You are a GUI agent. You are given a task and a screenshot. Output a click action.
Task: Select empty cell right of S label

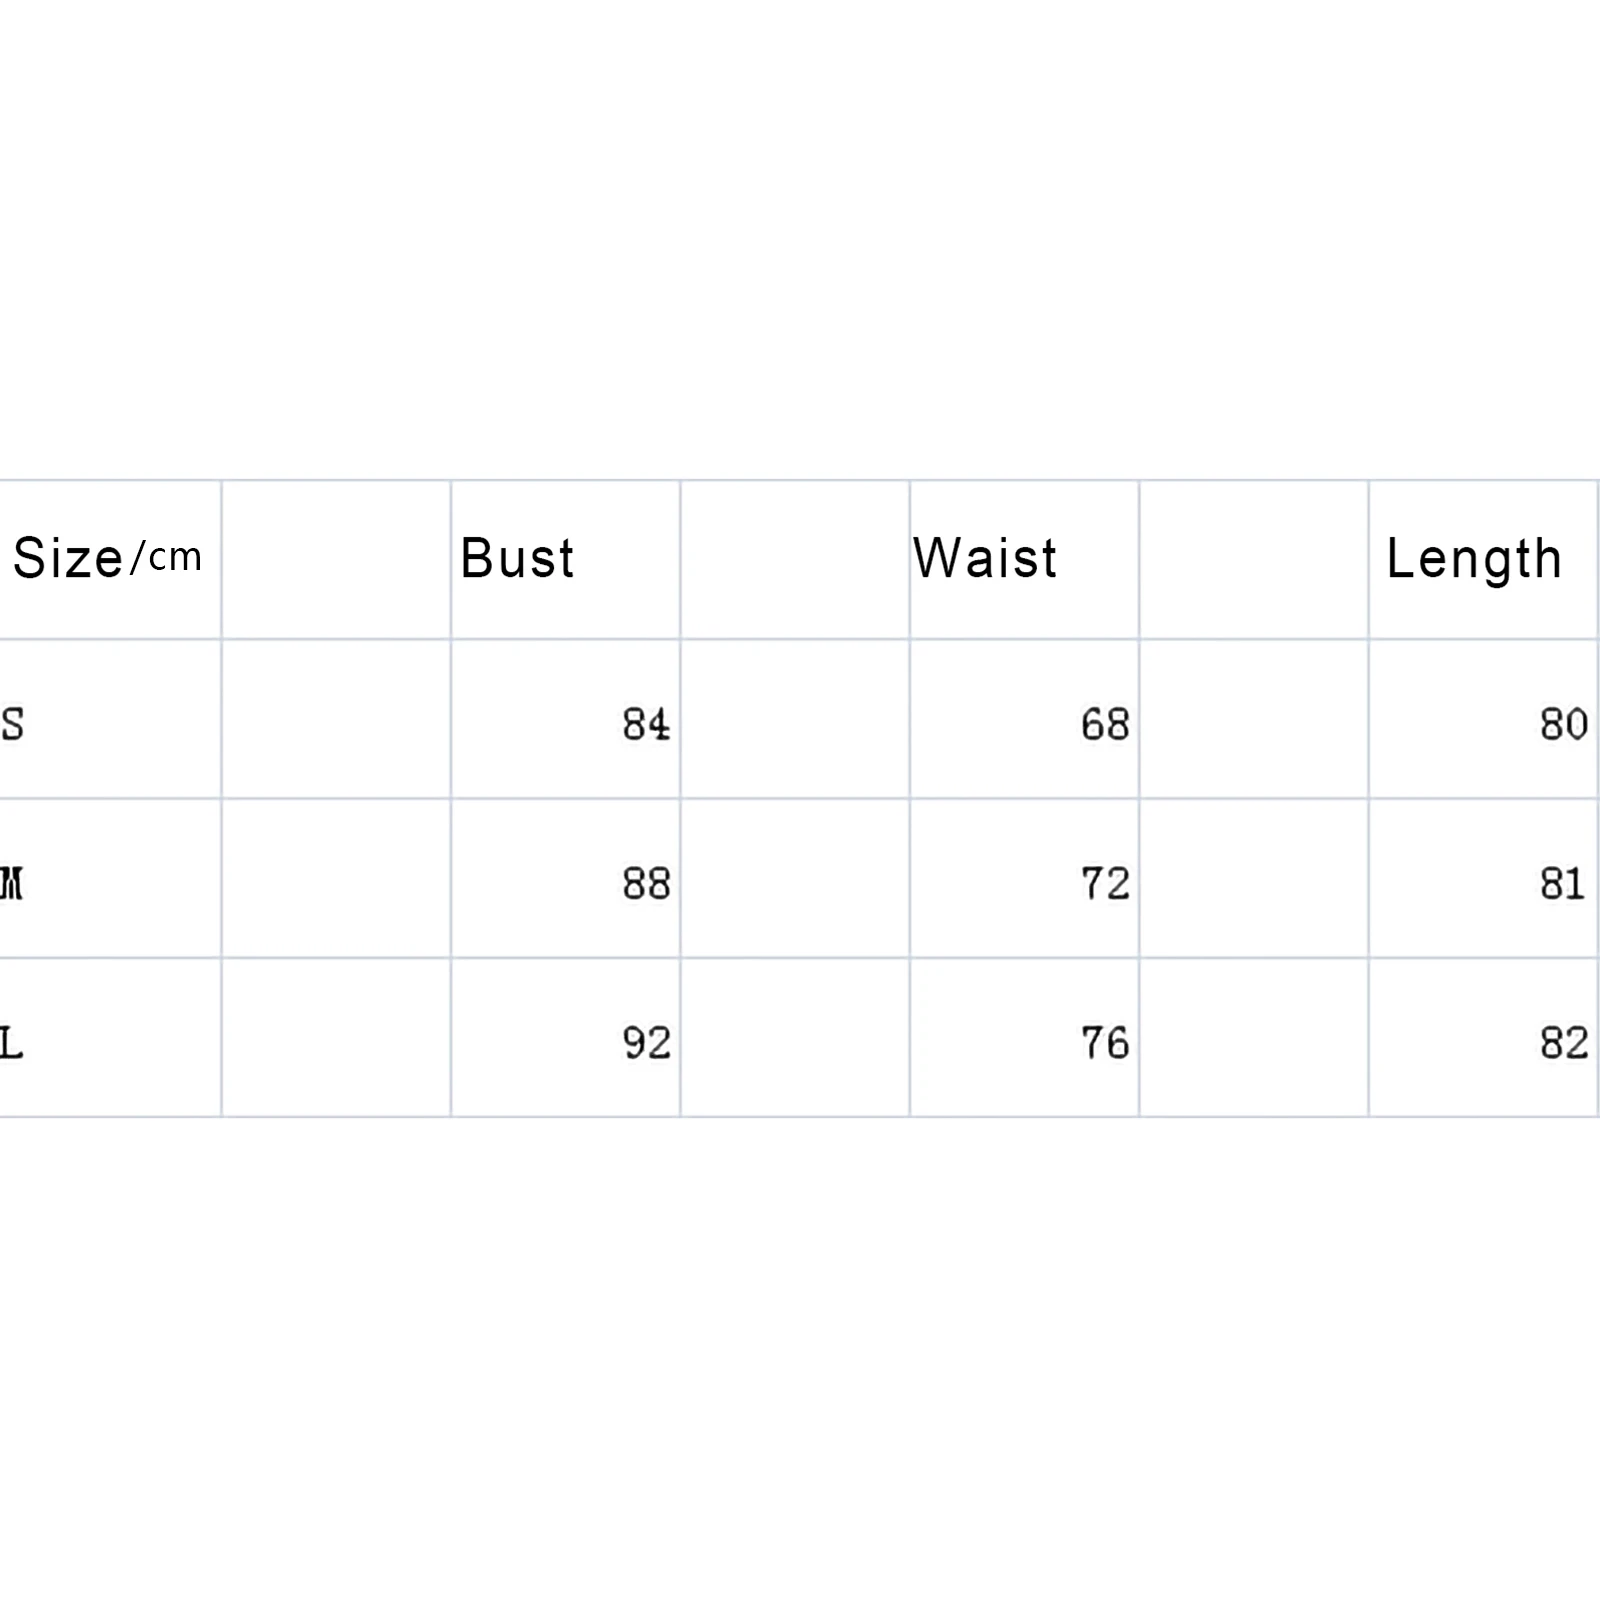(x=336, y=720)
